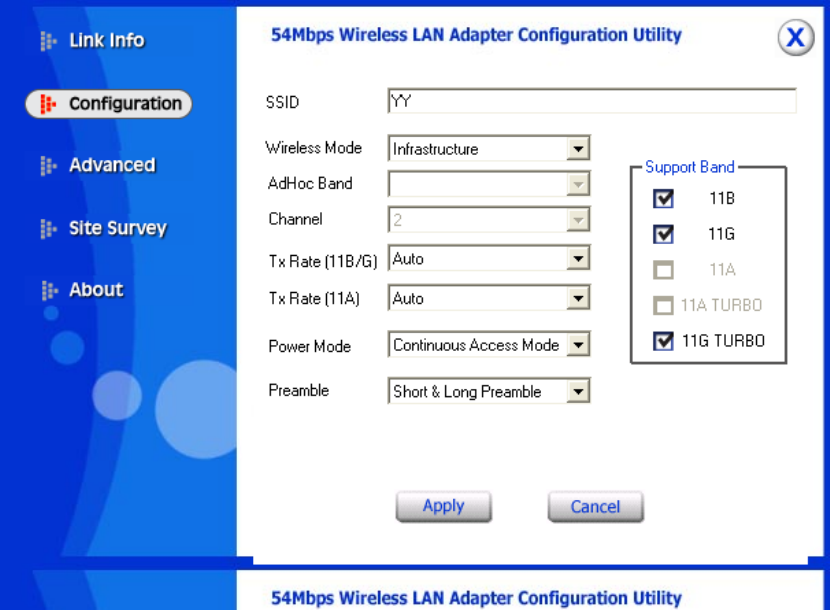This screenshot has width=830, height=610.
Task: Click the Channel label
Action: 295,219
